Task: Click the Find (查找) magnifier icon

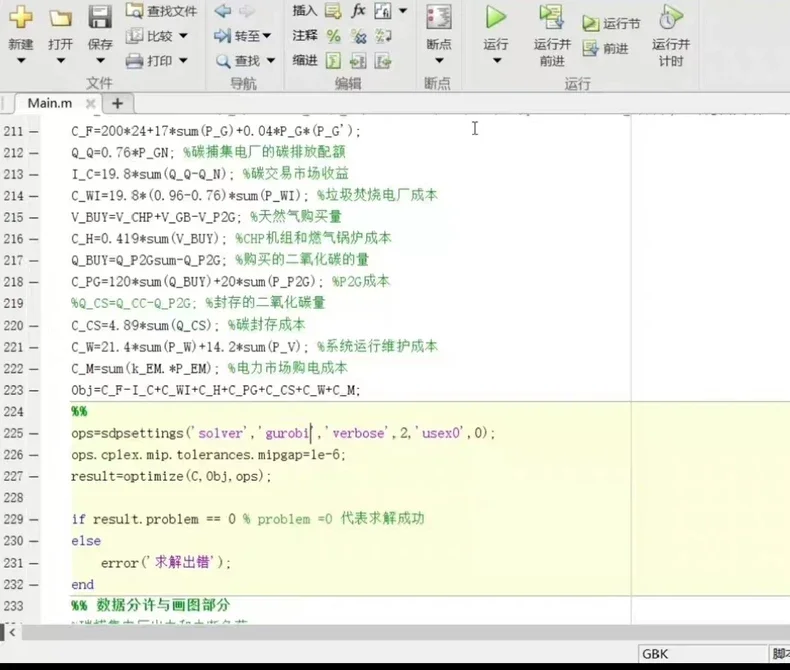Action: coord(223,61)
